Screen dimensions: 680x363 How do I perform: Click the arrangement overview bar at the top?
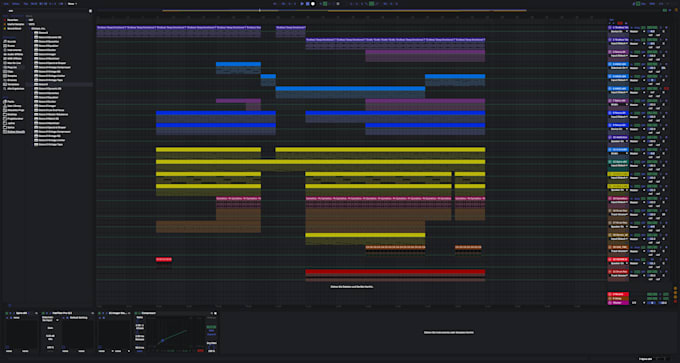coord(344,10)
